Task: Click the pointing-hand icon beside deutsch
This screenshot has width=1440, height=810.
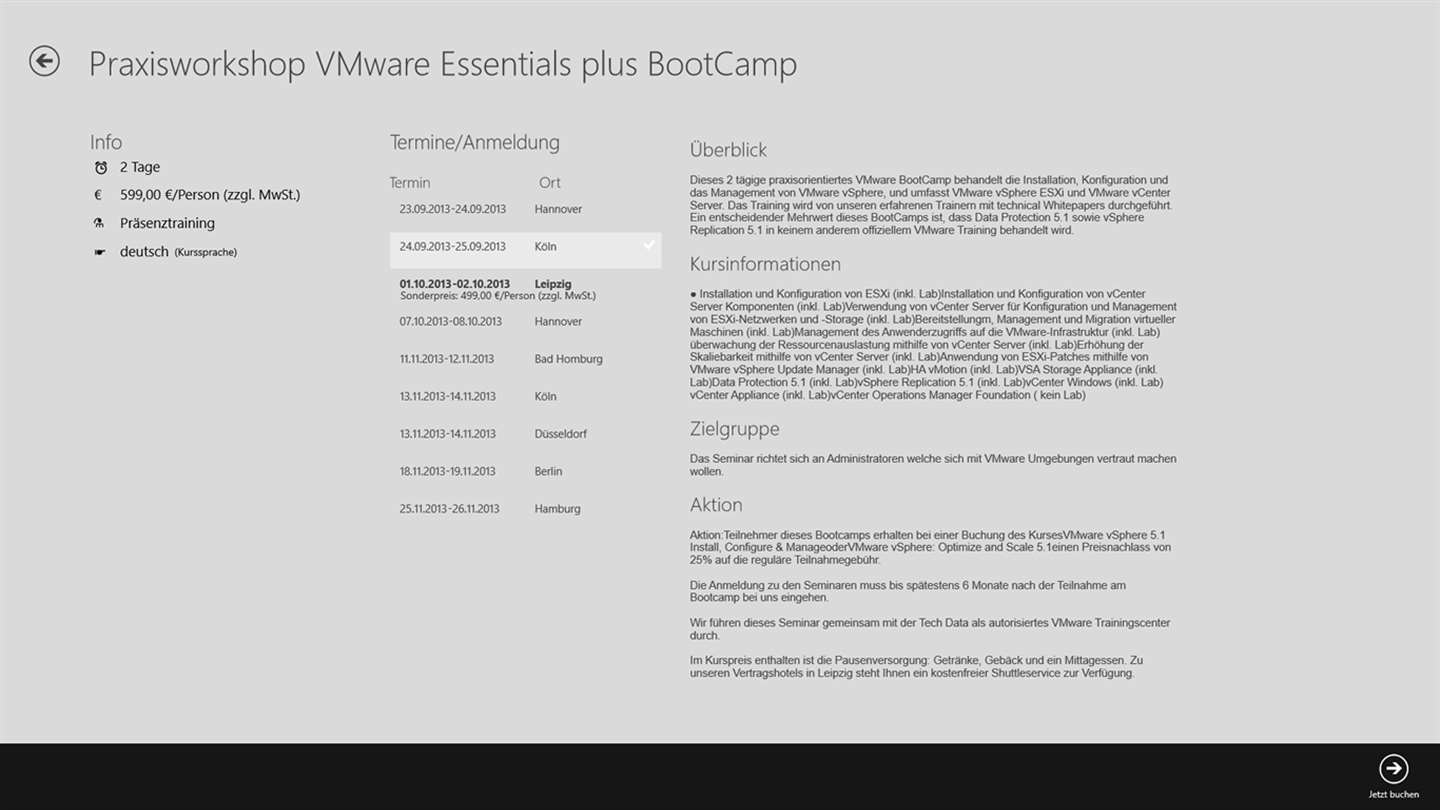Action: (x=100, y=252)
